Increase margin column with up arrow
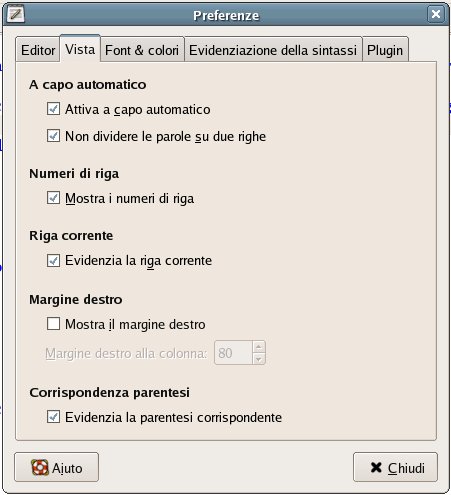Screen dimensions: 451x495 coord(259,347)
